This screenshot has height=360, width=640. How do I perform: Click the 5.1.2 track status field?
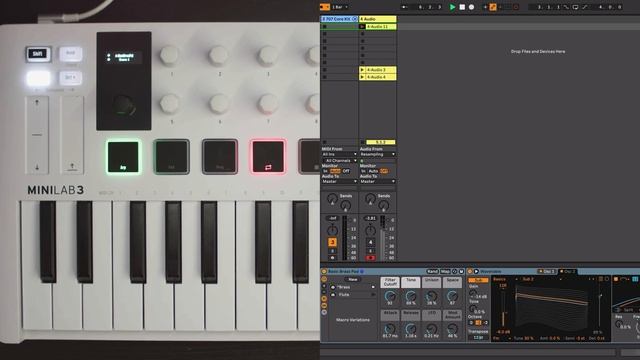click(x=381, y=142)
